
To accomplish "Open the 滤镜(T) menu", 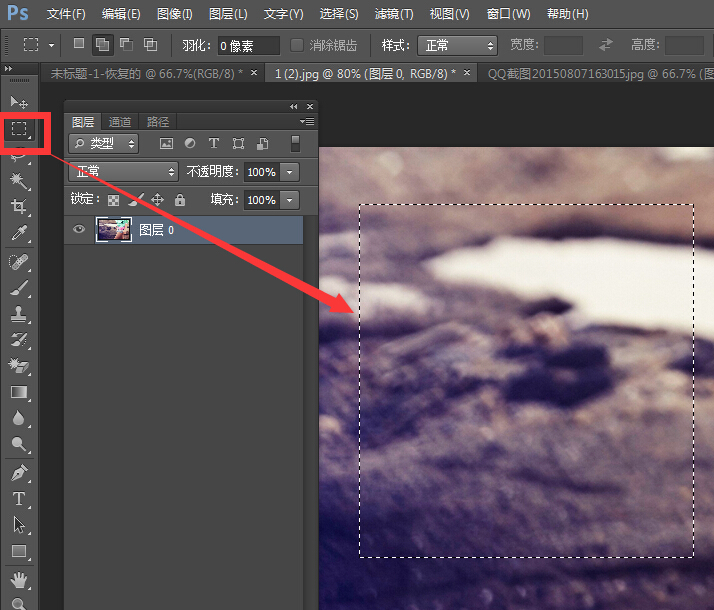I will click(394, 14).
